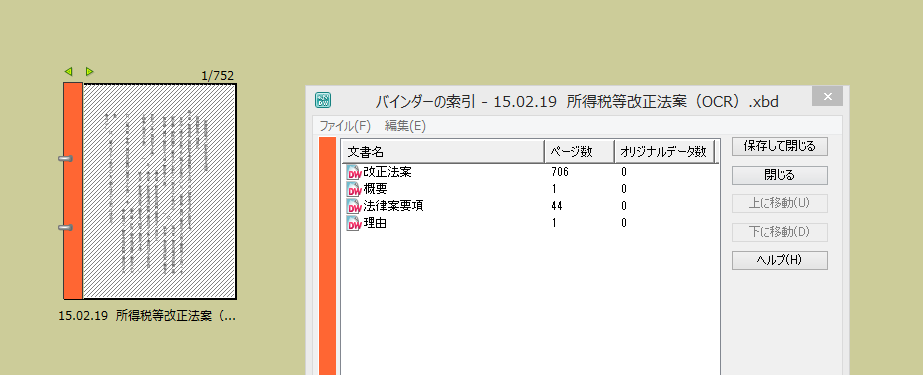This screenshot has width=923, height=375.
Task: Click the green next-page arrow above the binder
Action: tap(89, 71)
